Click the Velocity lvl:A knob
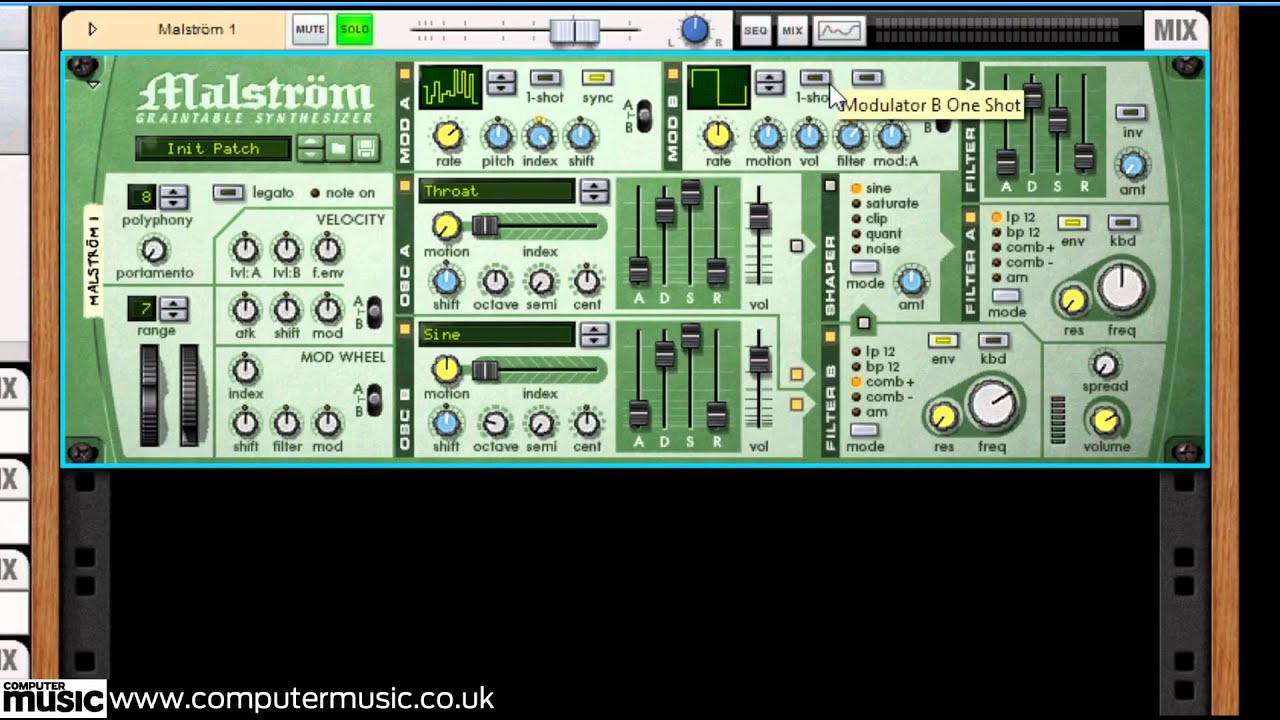The image size is (1280, 720). click(245, 248)
